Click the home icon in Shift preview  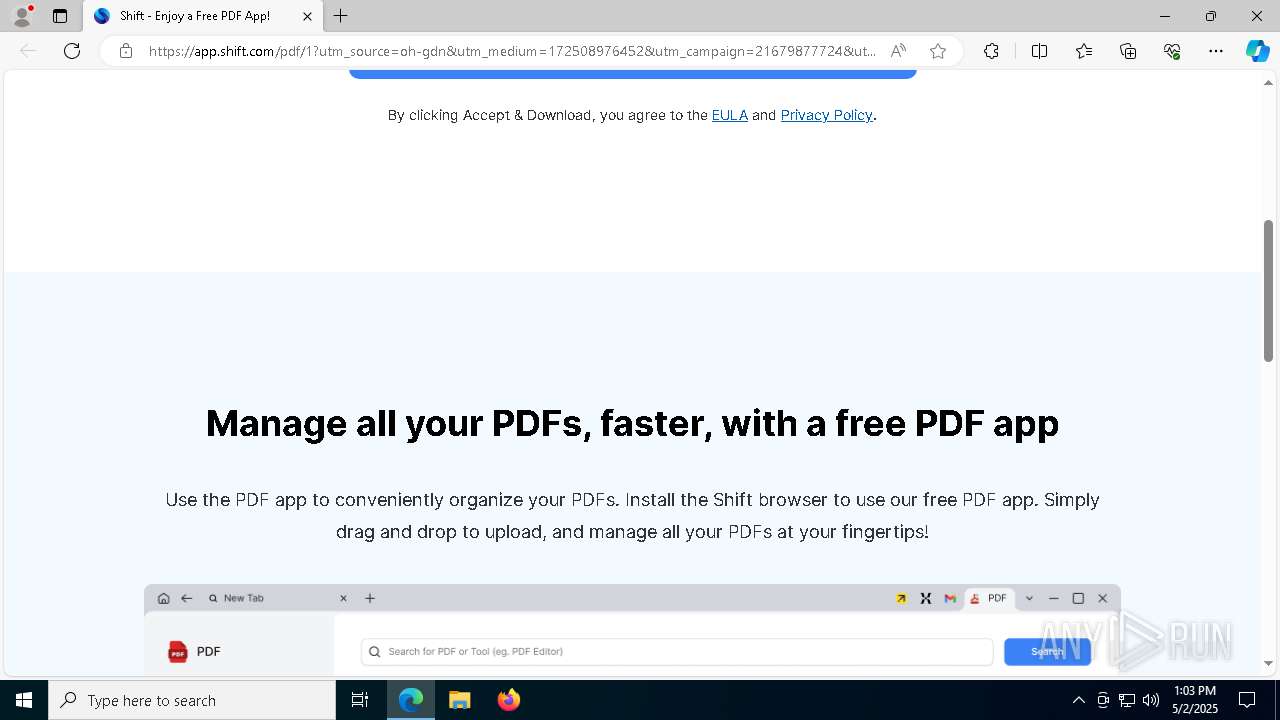point(164,598)
